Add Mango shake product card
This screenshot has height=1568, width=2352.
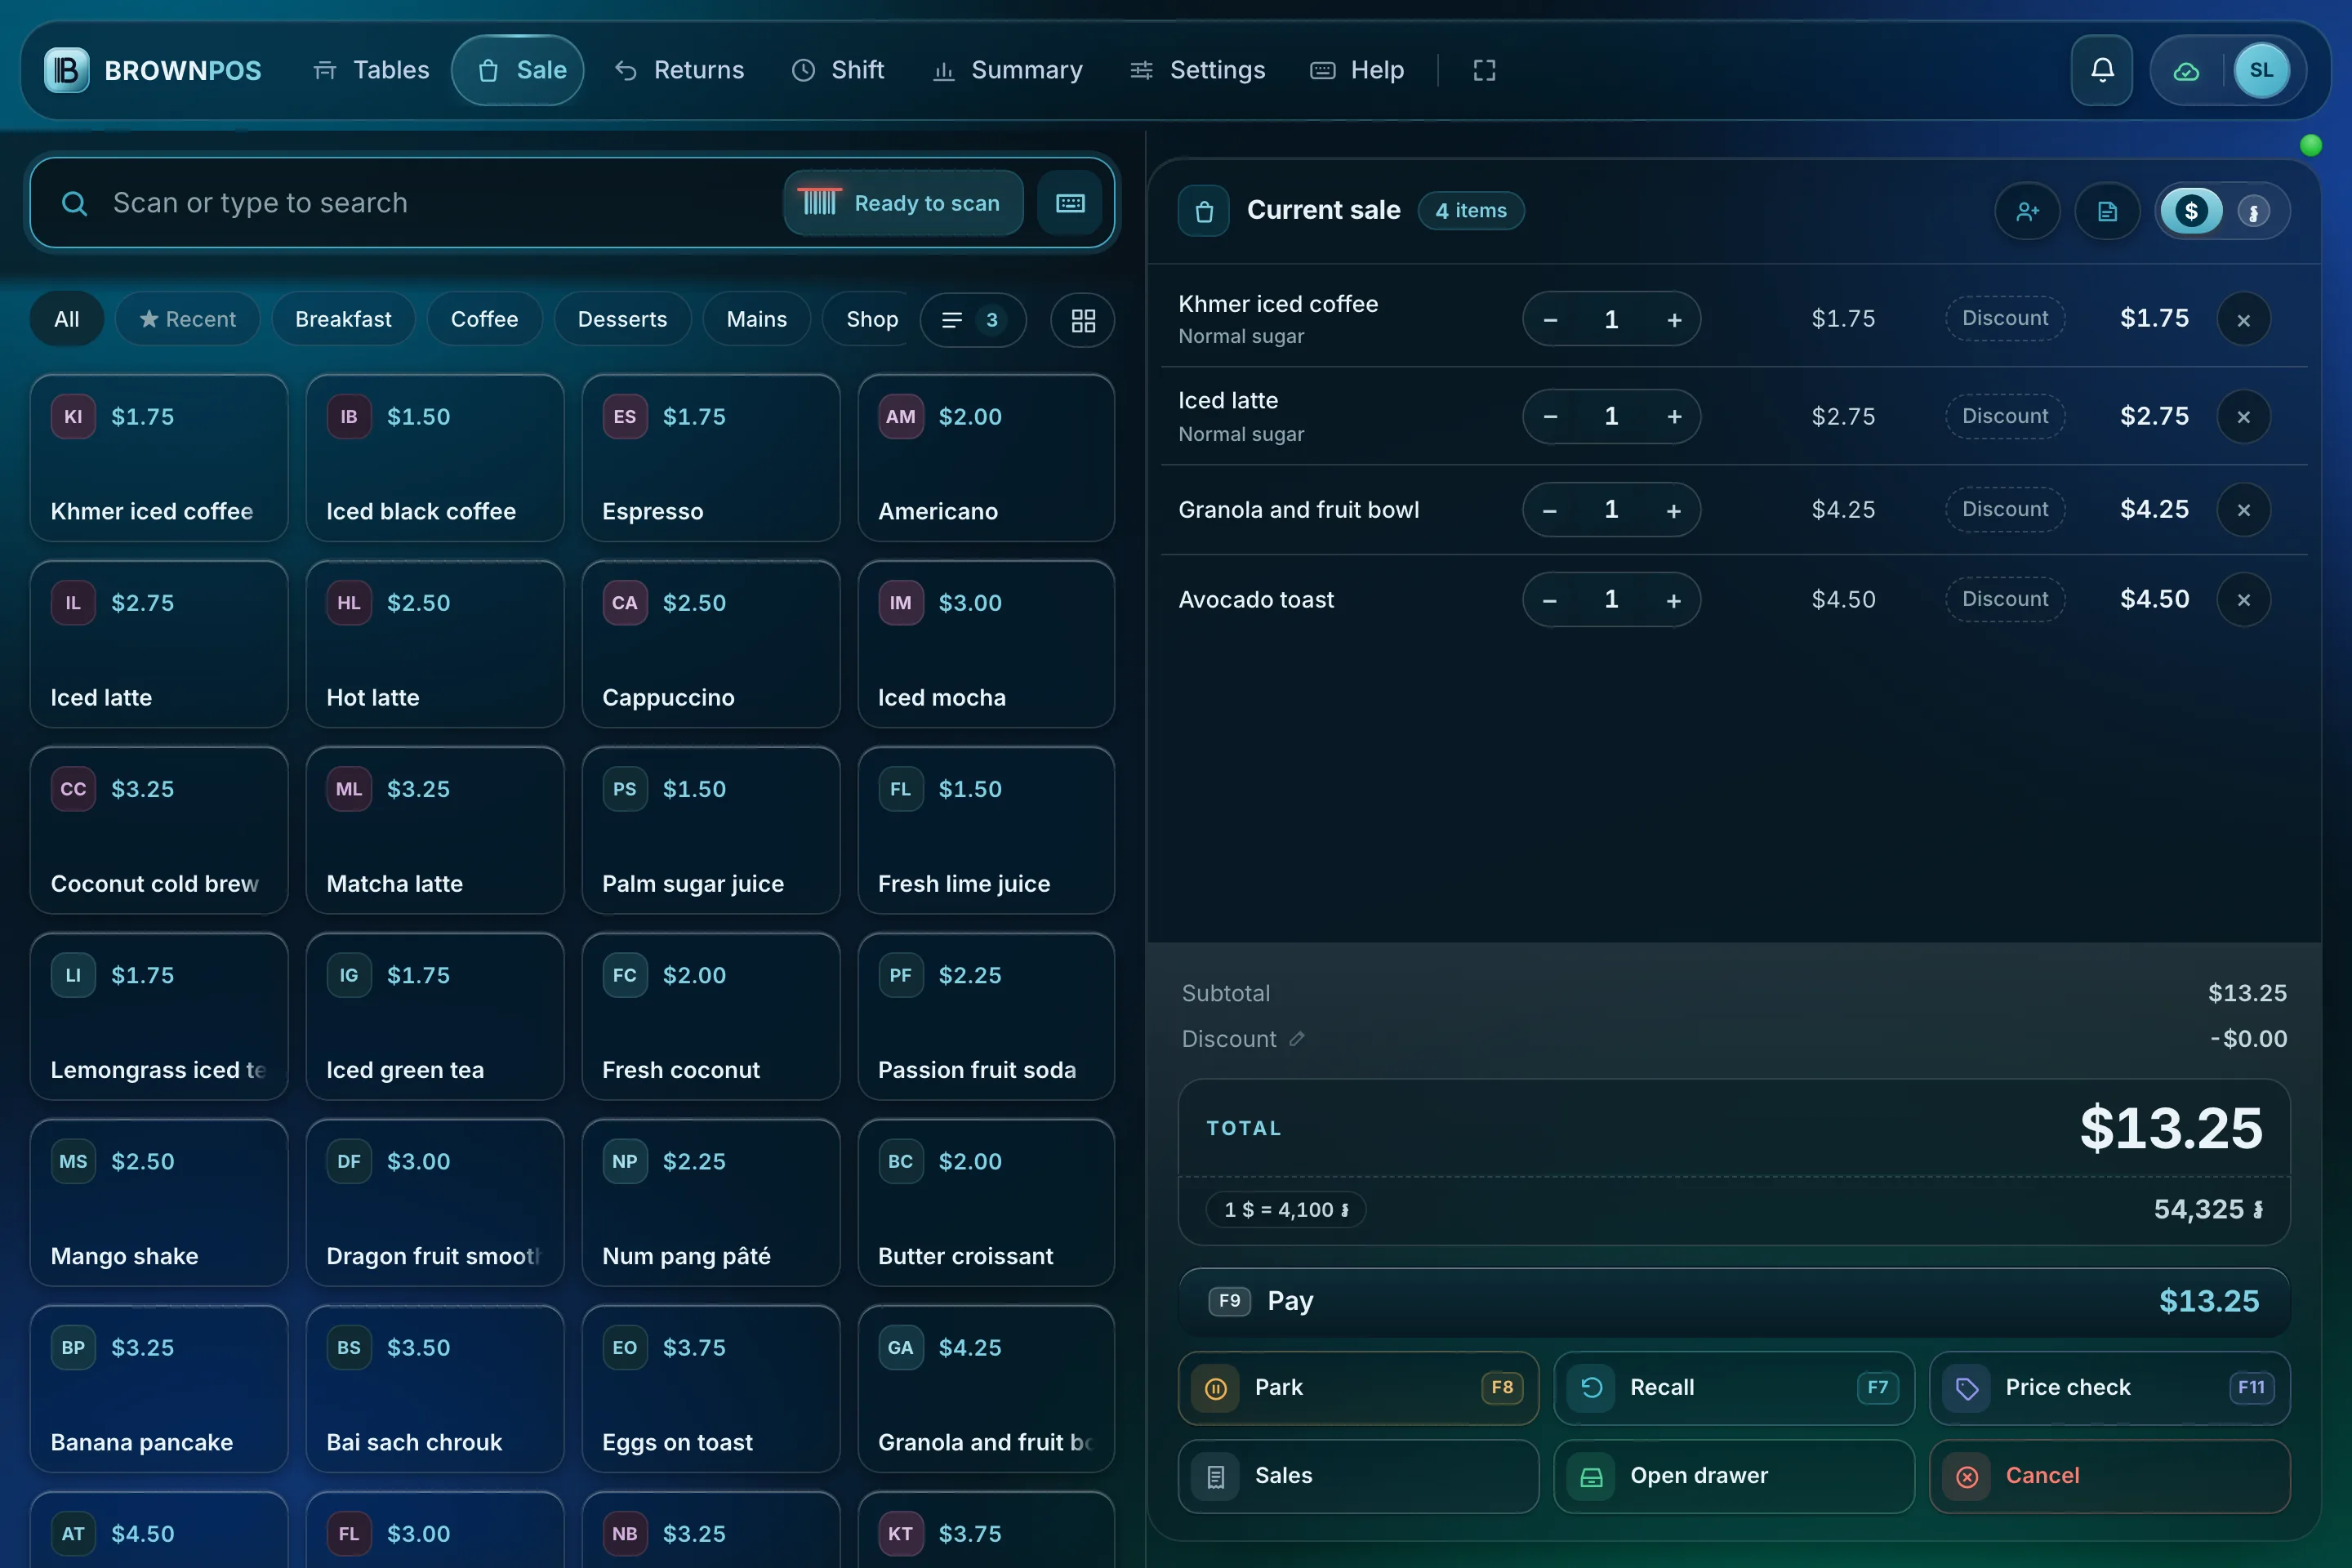click(159, 1203)
